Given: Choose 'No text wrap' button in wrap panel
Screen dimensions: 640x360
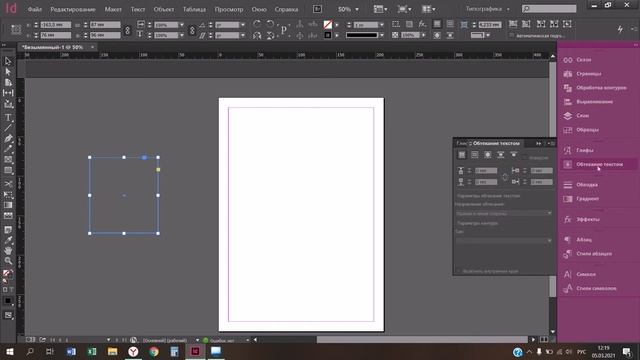Looking at the screenshot, I should (462, 155).
